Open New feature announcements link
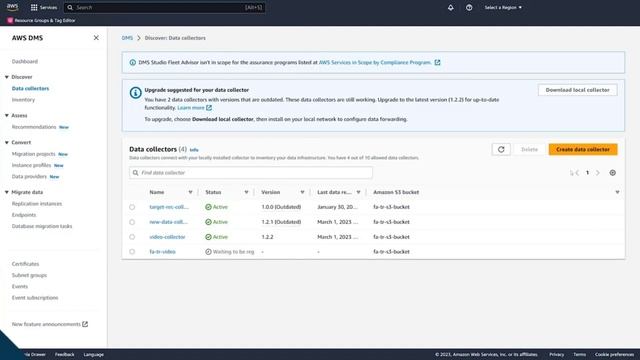This screenshot has height=360, width=640. (46, 324)
